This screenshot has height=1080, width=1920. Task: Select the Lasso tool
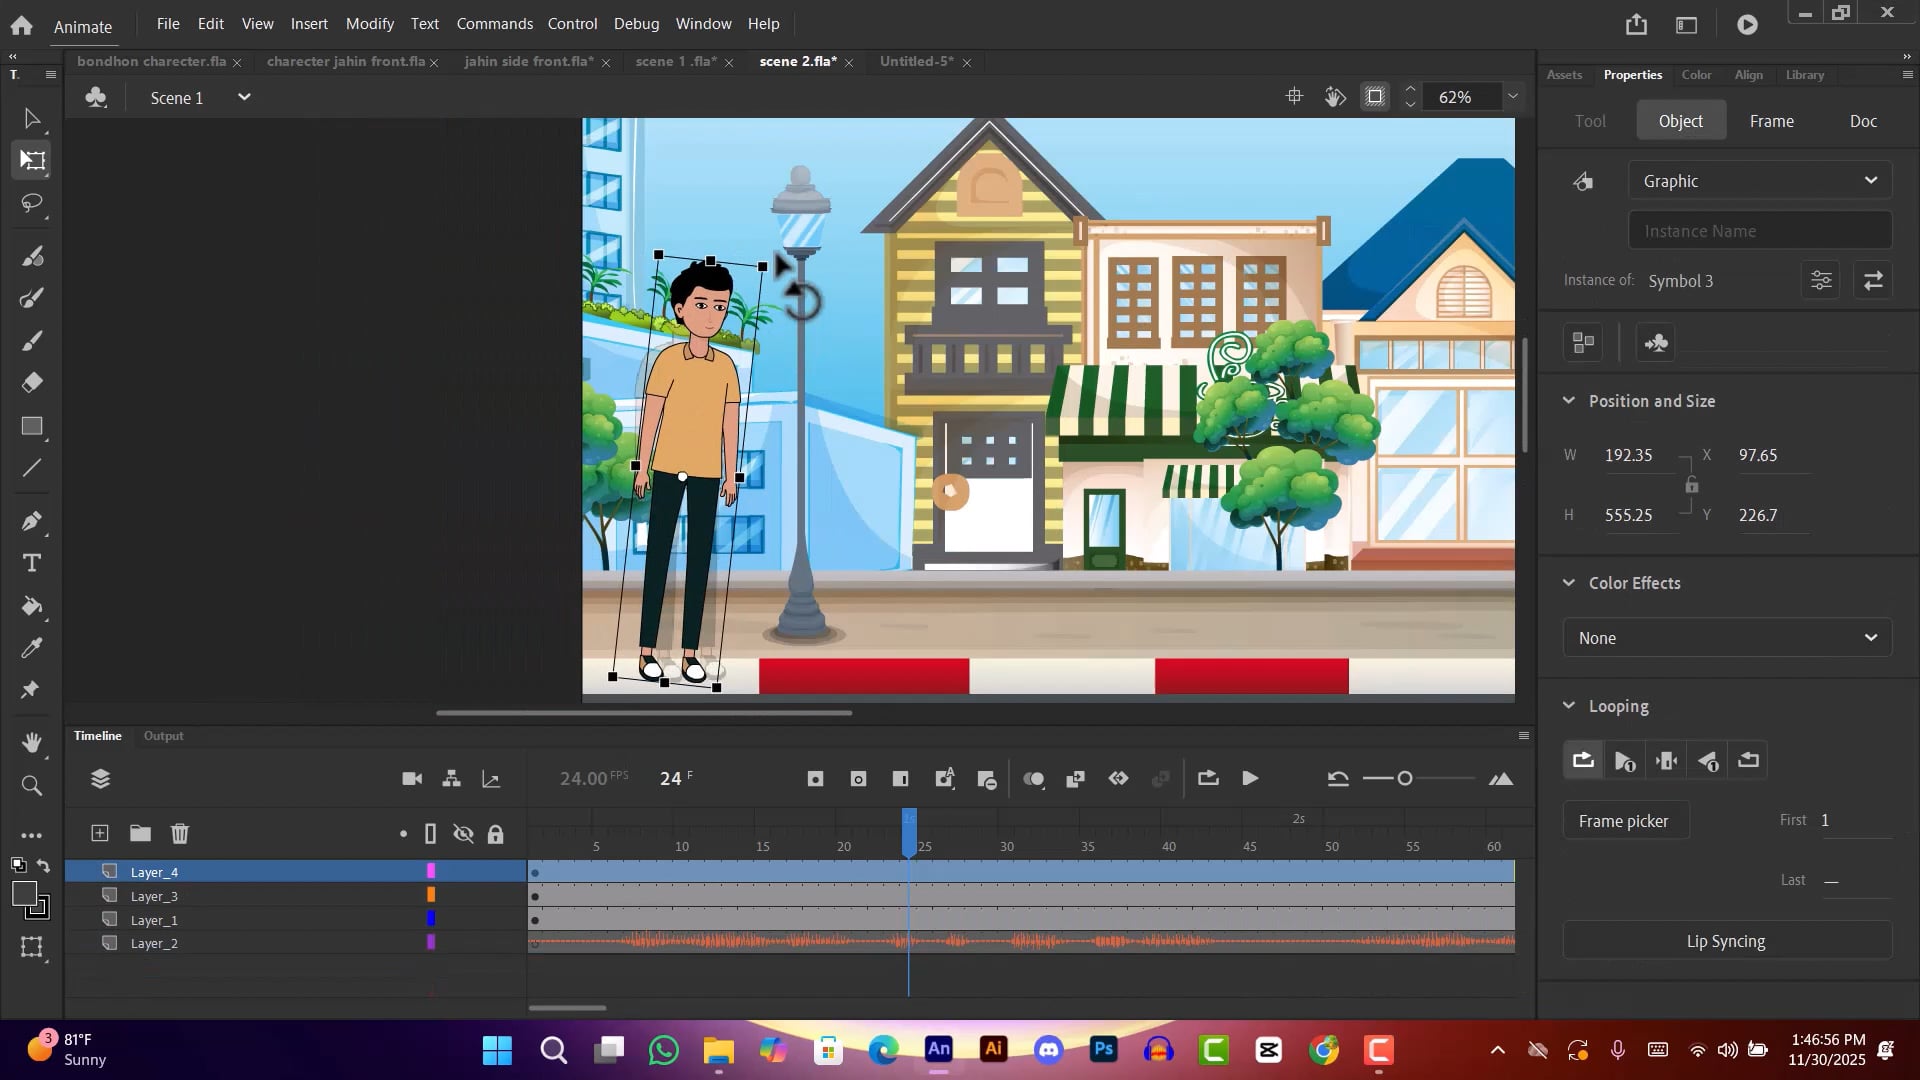click(32, 204)
